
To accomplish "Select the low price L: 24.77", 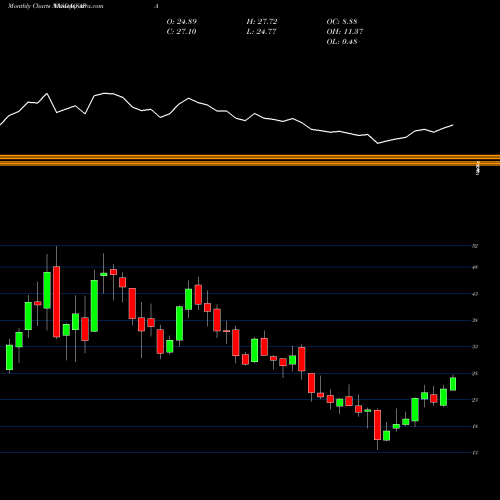I will pos(262,32).
